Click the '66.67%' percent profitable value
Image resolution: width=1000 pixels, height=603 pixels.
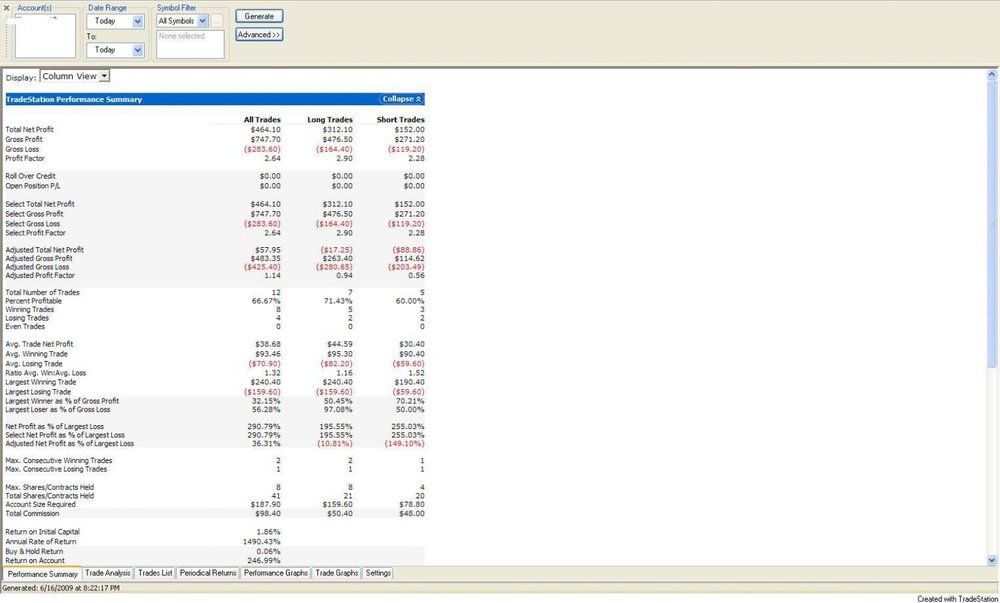pos(266,301)
